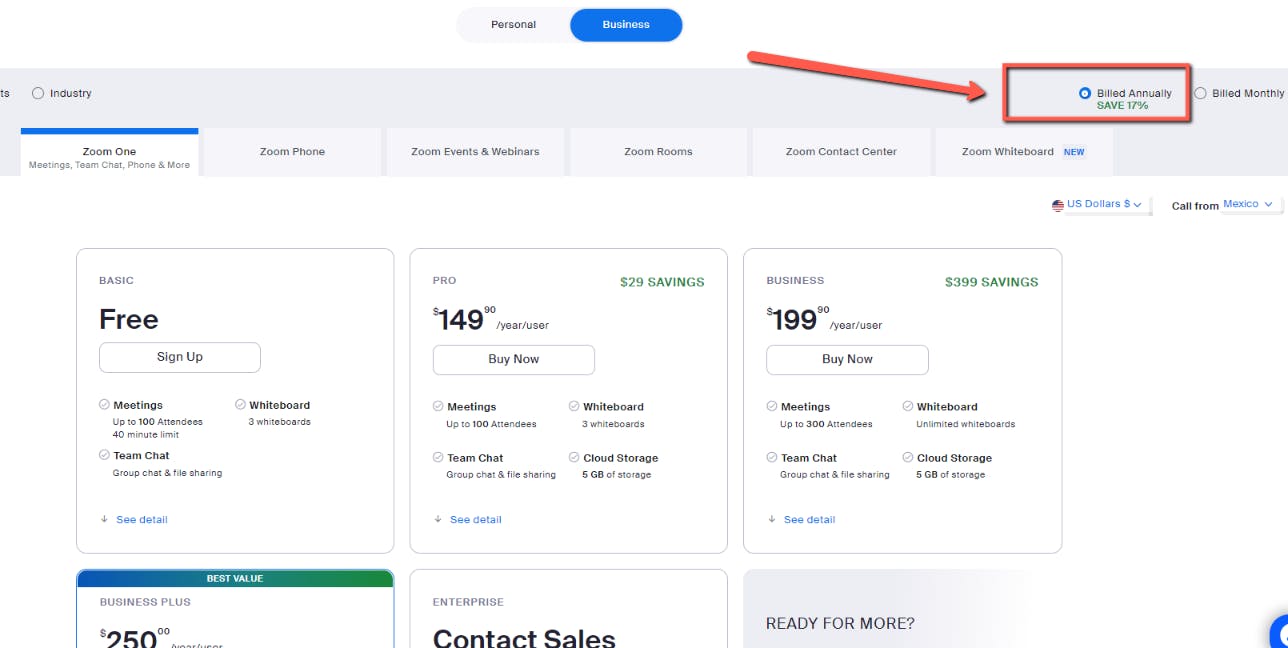The width and height of the screenshot is (1288, 648).
Task: Click Buy Now on the Pro plan
Action: [514, 359]
